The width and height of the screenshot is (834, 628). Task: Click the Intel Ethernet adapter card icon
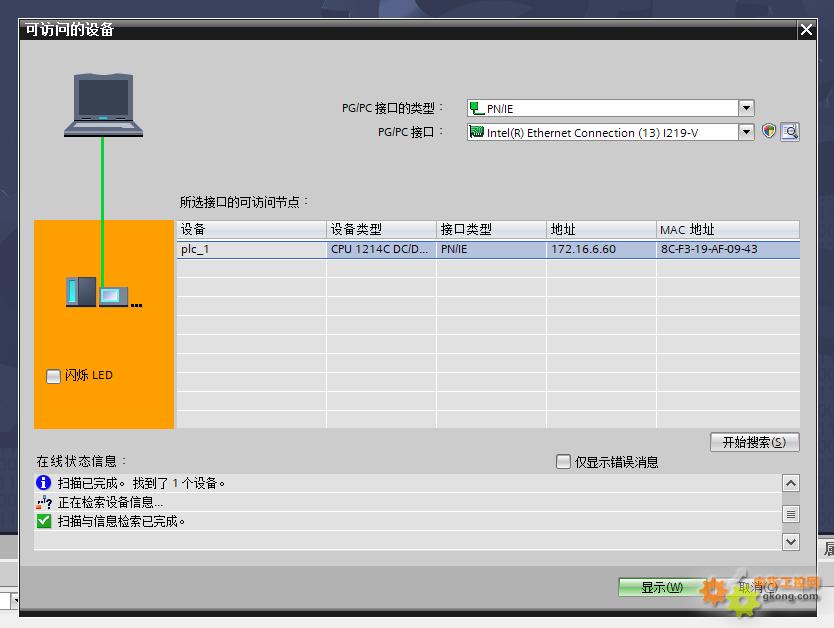coord(477,132)
